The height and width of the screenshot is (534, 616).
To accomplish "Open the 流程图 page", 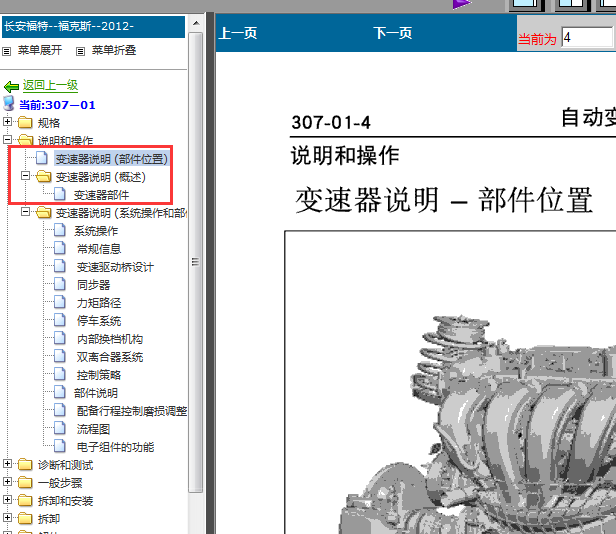I will pos(94,429).
